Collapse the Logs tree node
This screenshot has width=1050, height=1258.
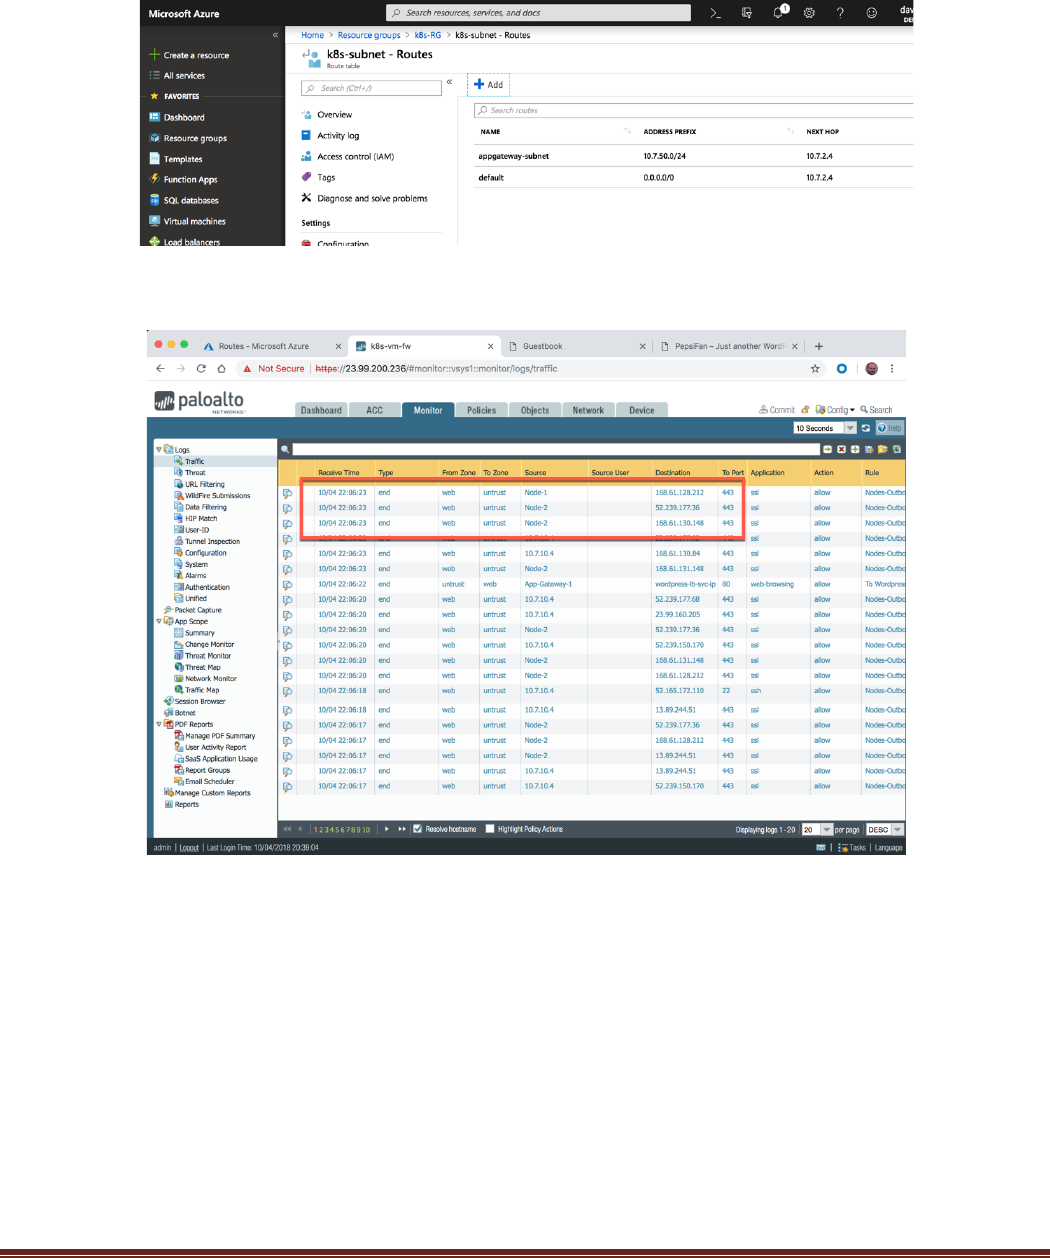tap(158, 450)
